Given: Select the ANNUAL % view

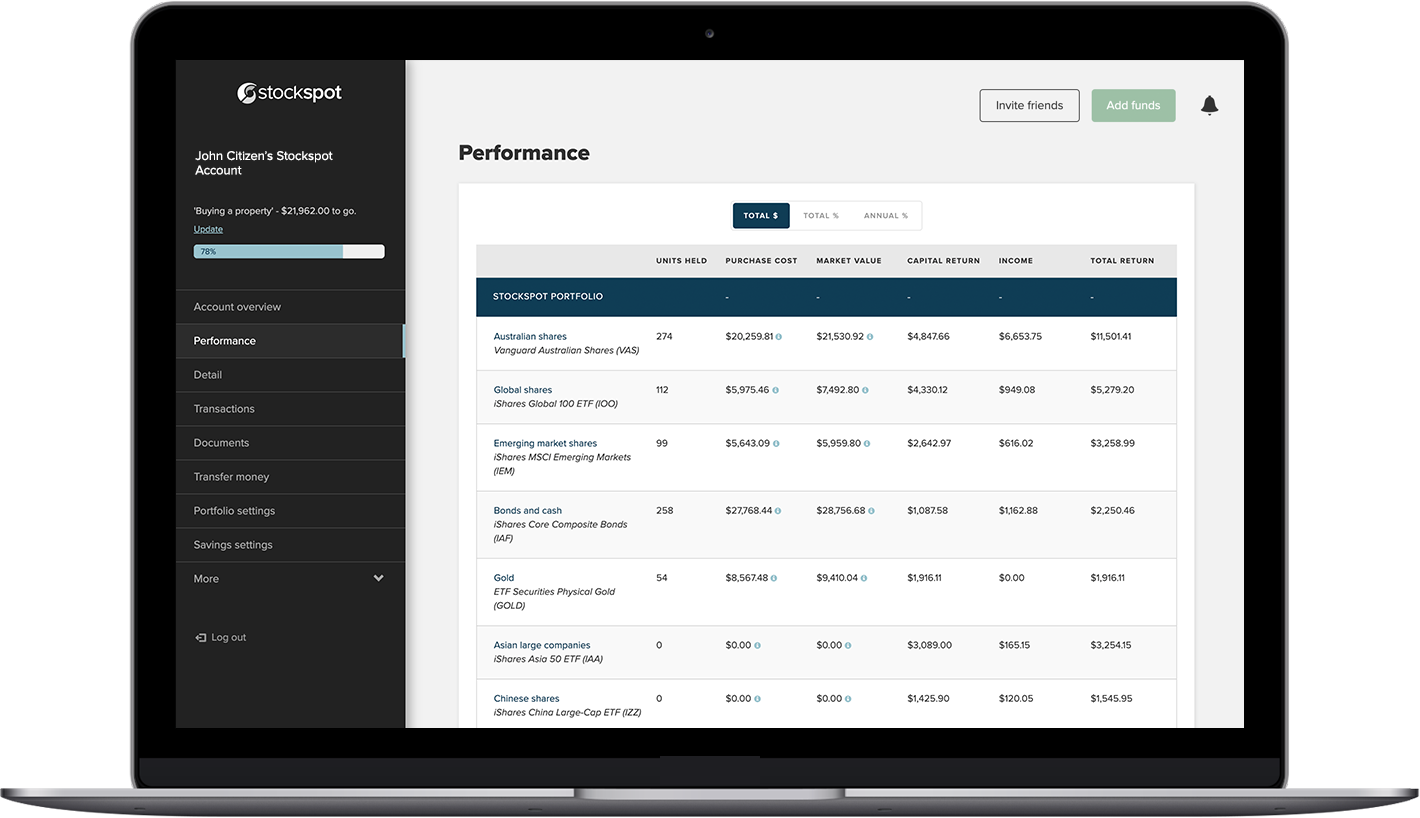Looking at the screenshot, I should 886,215.
